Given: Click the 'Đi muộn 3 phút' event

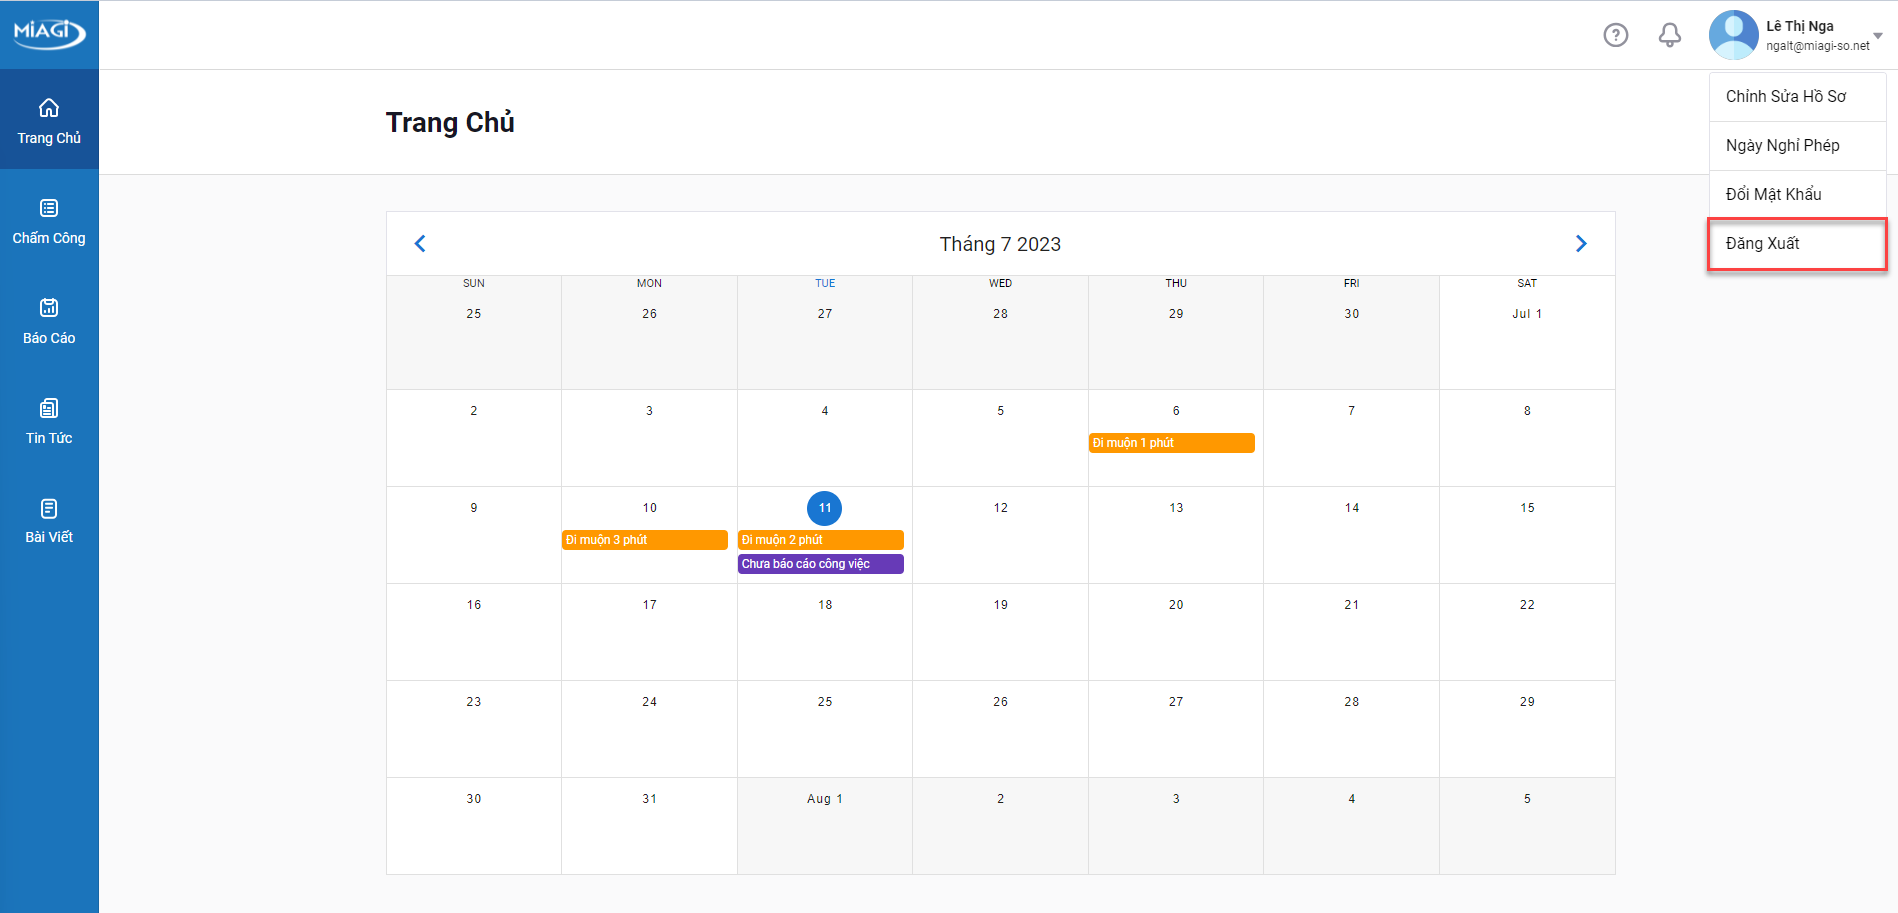Looking at the screenshot, I should click(x=645, y=540).
